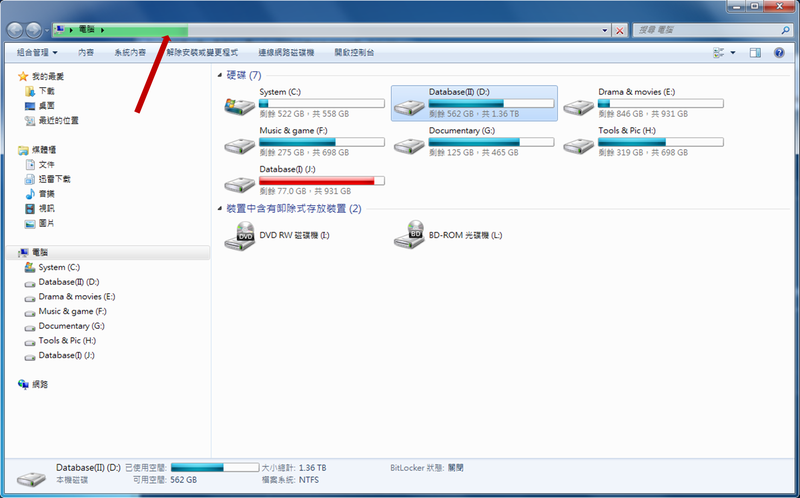Open the 組合管理 dropdown menu
Image resolution: width=800 pixels, height=498 pixels.
click(37, 53)
